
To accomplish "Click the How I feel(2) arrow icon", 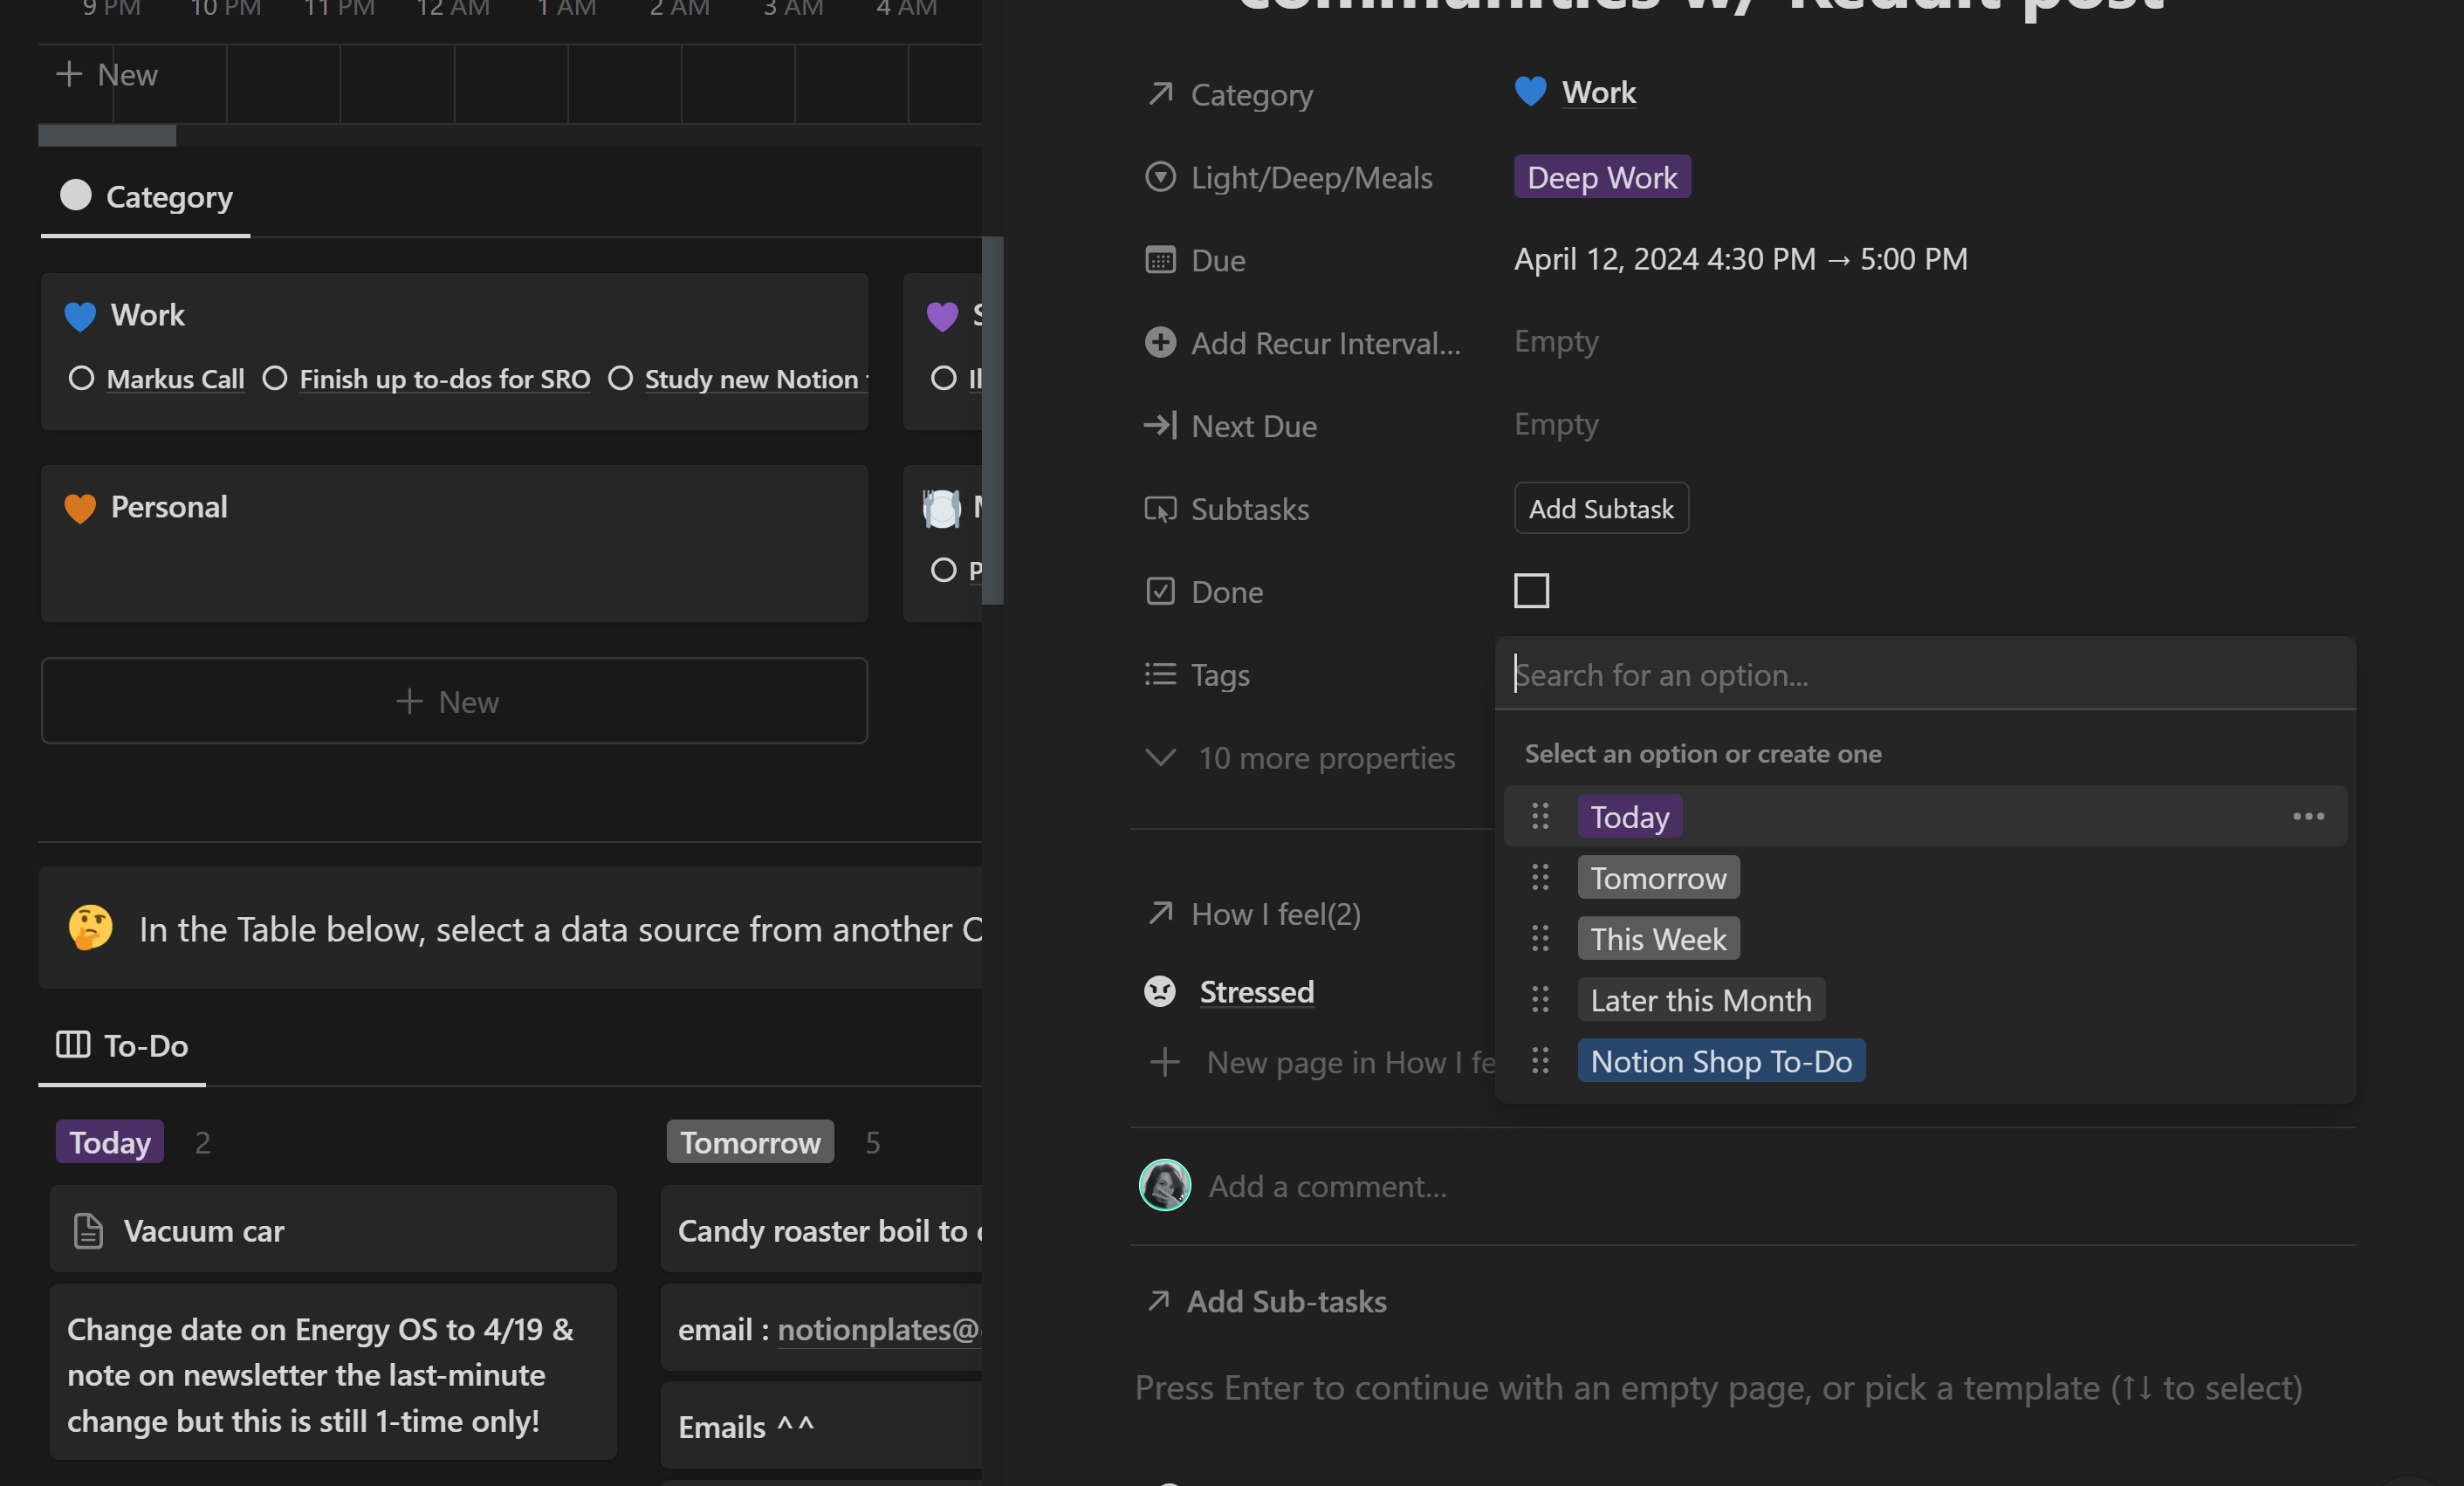I will coord(1160,913).
